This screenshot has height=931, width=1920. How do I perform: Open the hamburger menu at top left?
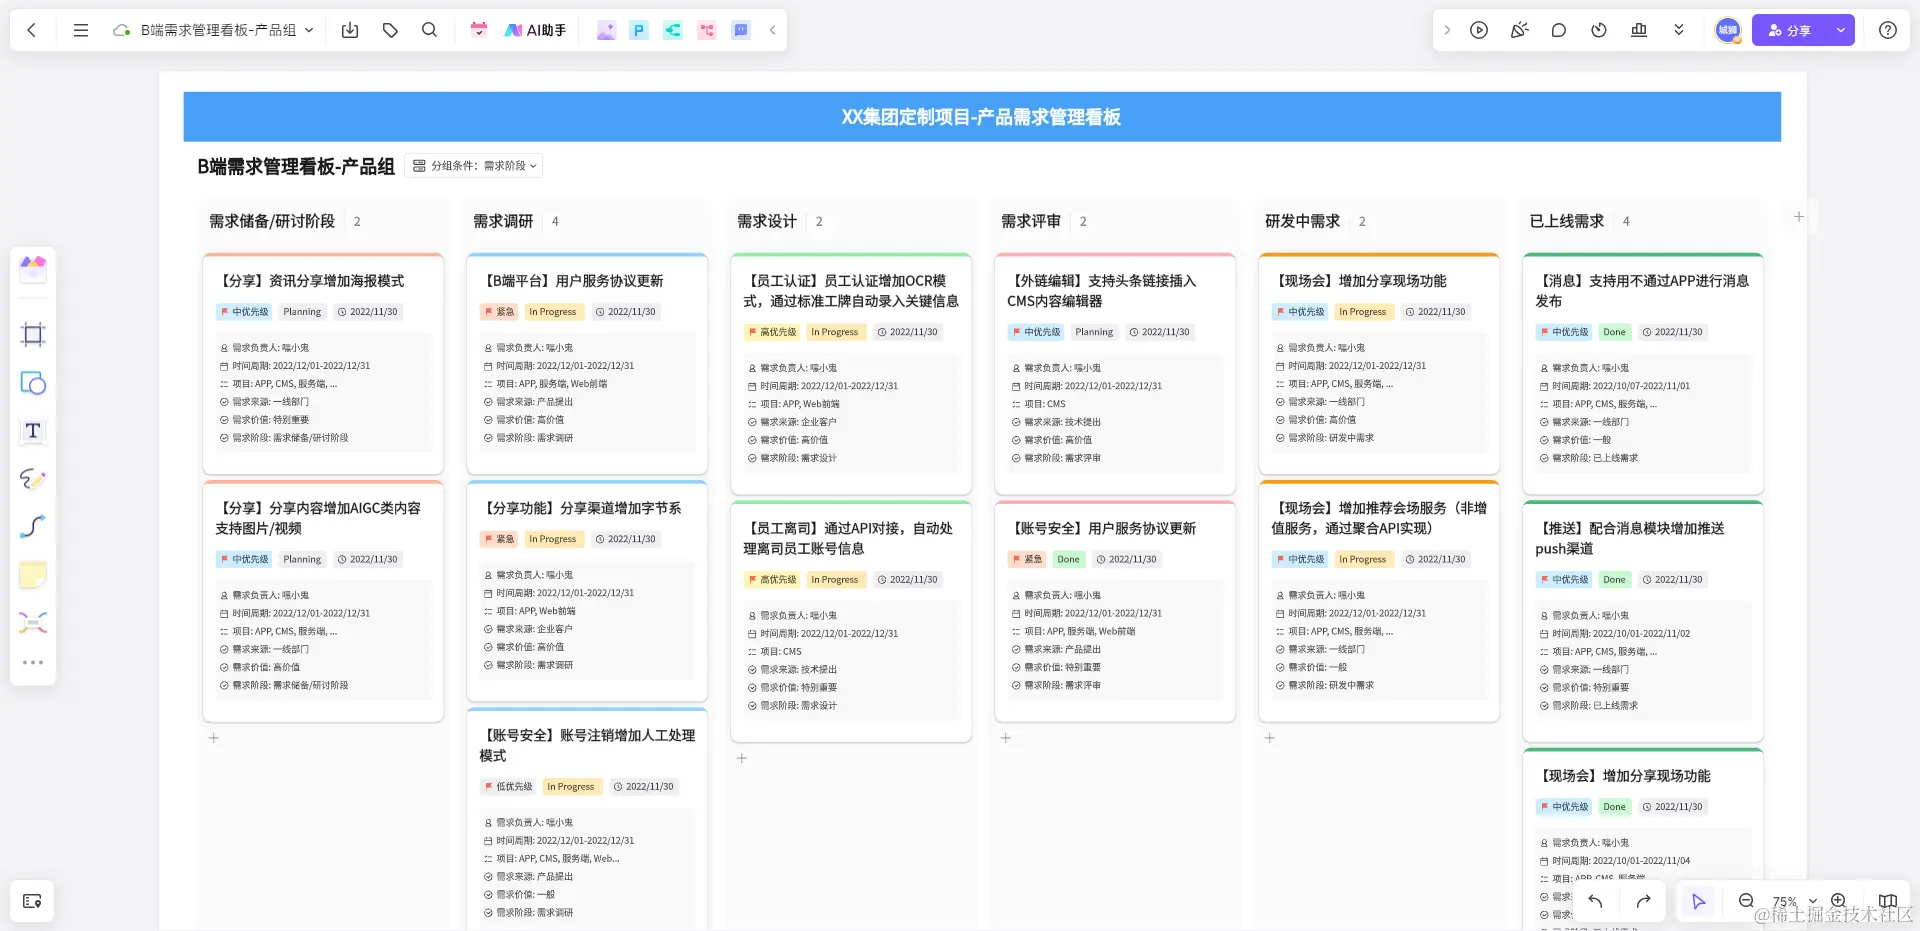click(81, 30)
